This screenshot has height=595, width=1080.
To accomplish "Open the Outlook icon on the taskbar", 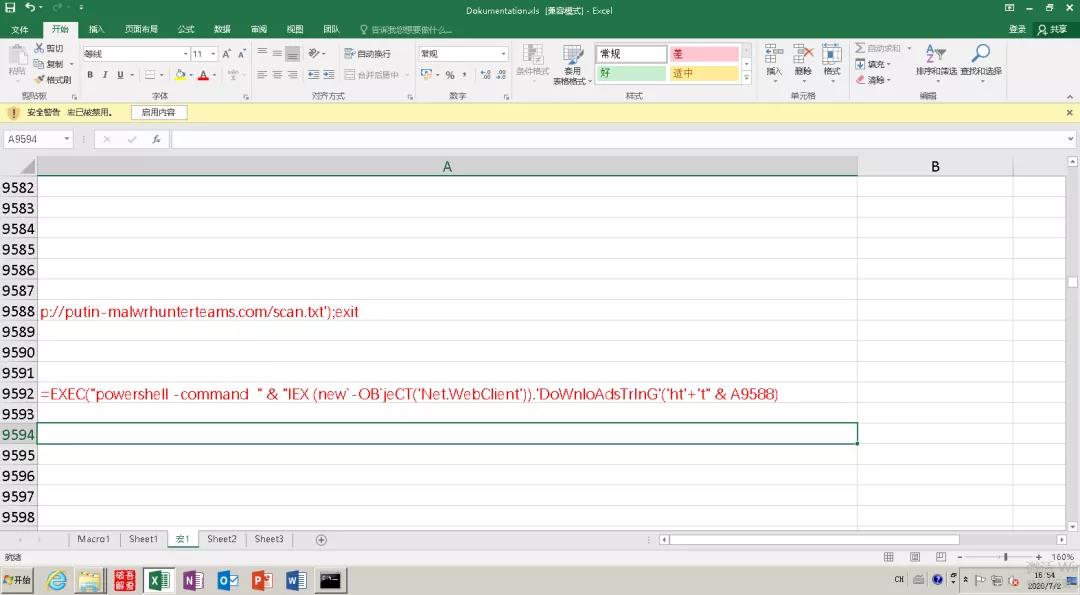I will 227,581.
